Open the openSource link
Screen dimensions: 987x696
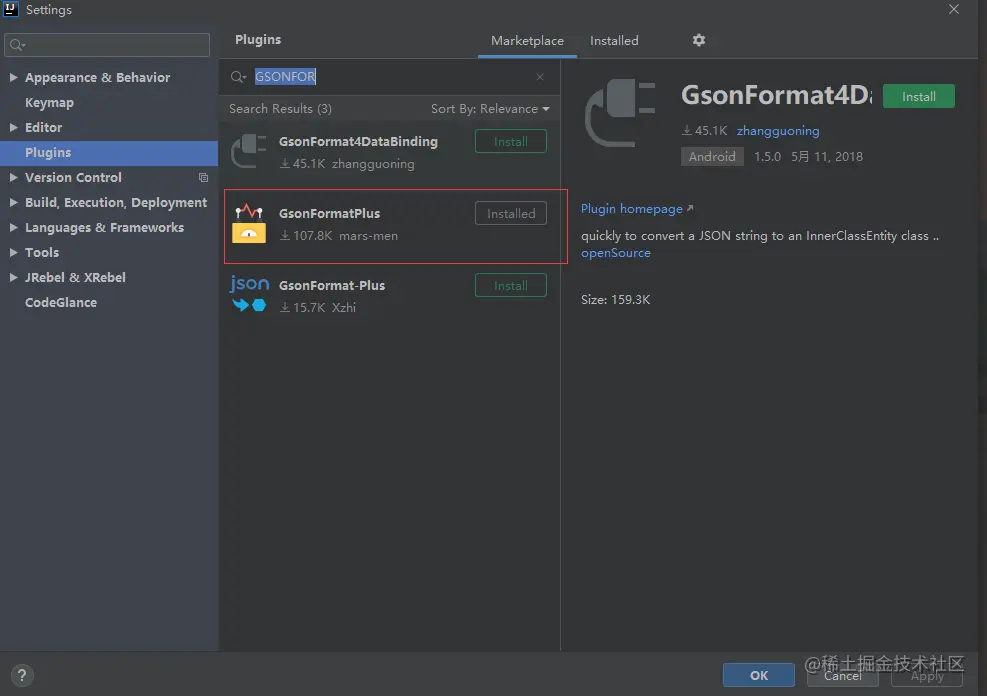[616, 253]
